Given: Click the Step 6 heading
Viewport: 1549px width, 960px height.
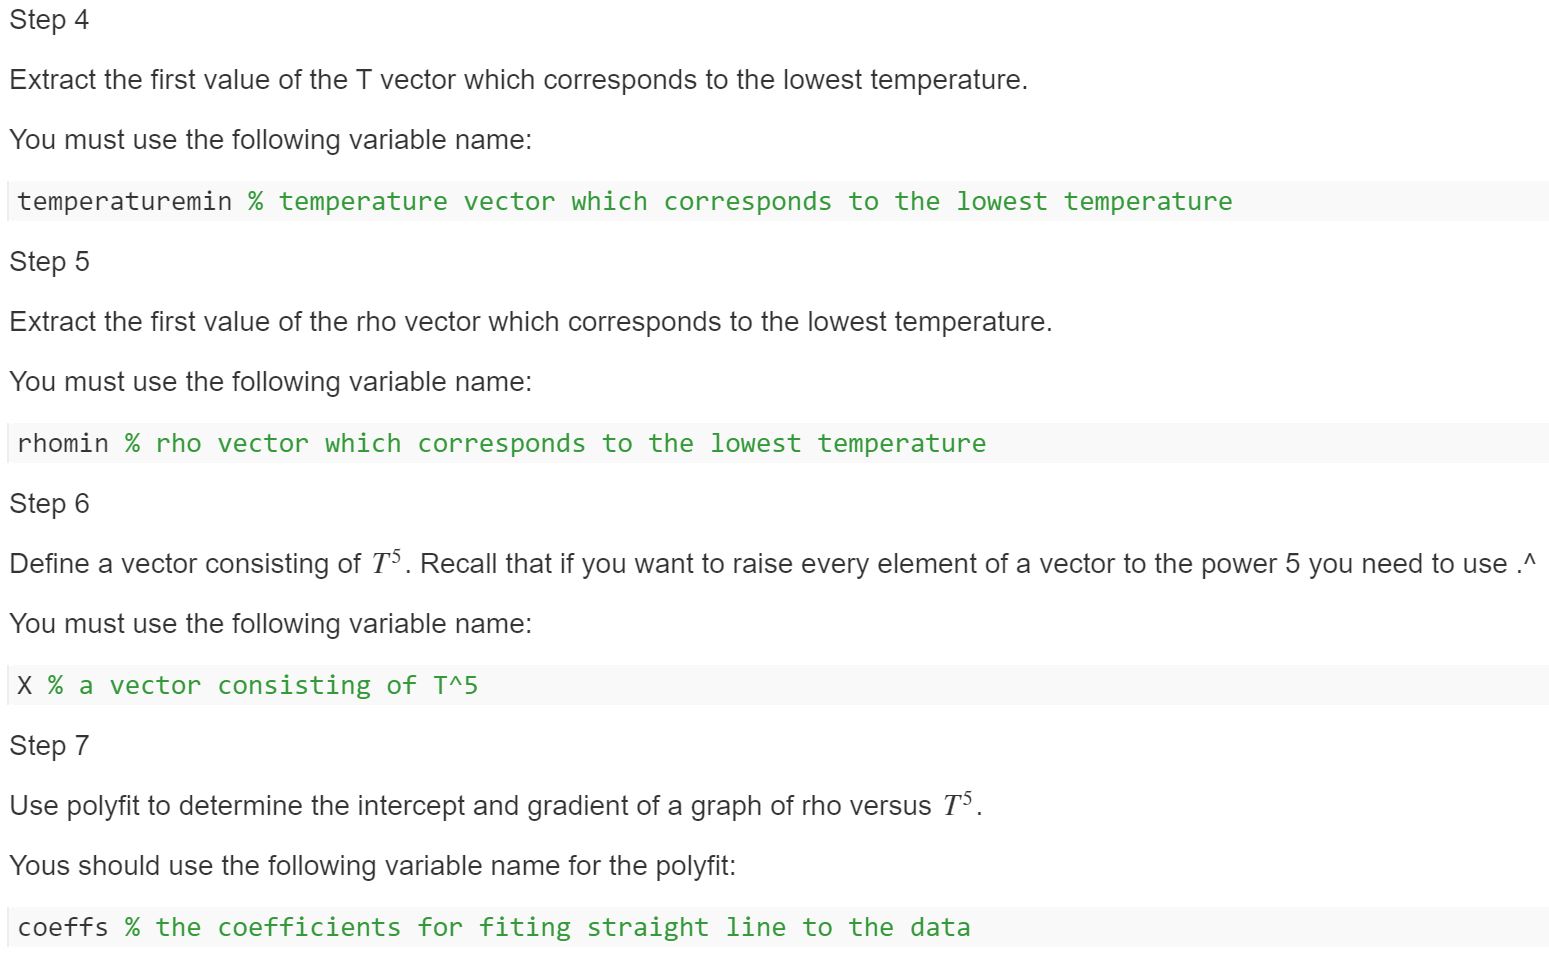Looking at the screenshot, I should point(49,504).
